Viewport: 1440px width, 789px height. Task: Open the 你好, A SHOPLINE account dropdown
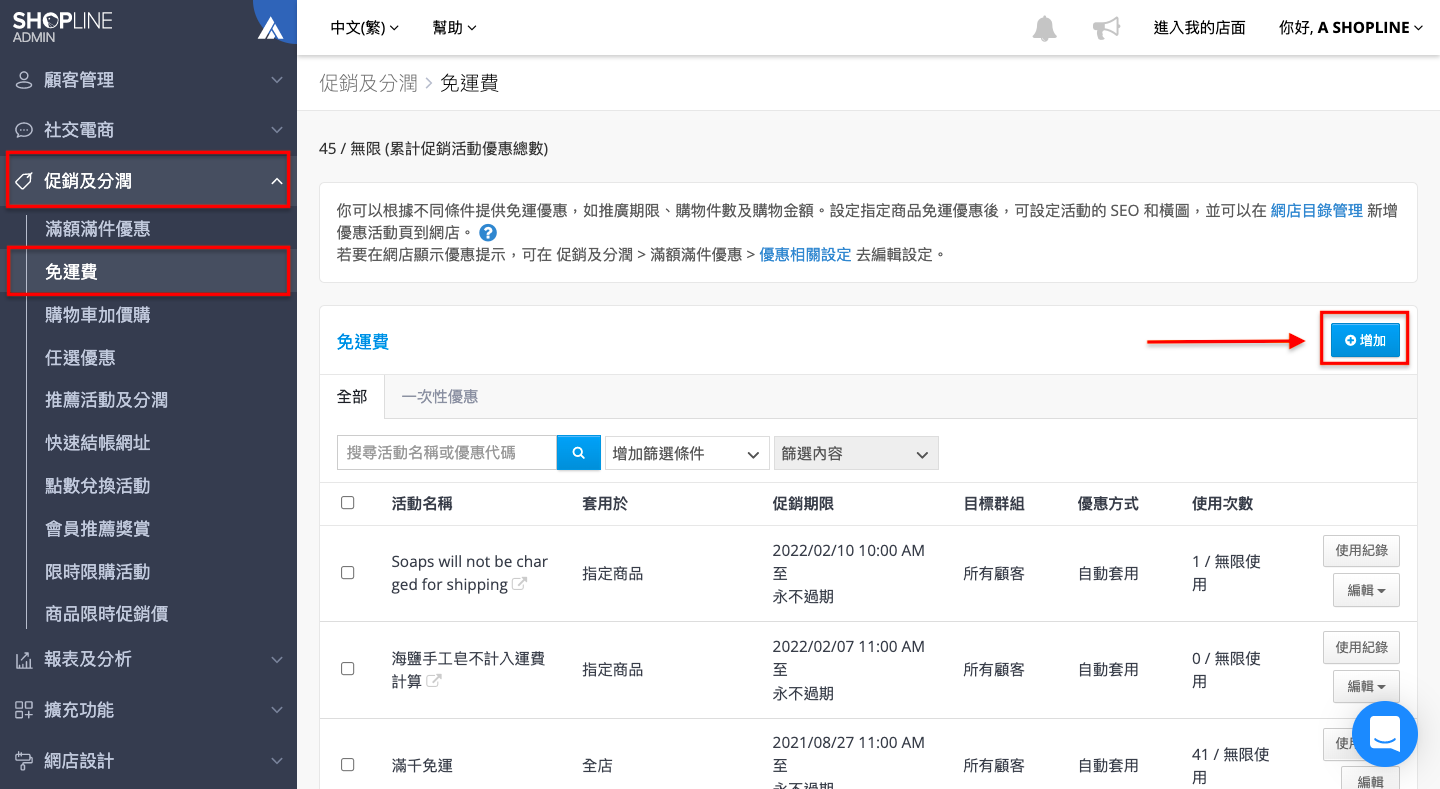tap(1351, 28)
